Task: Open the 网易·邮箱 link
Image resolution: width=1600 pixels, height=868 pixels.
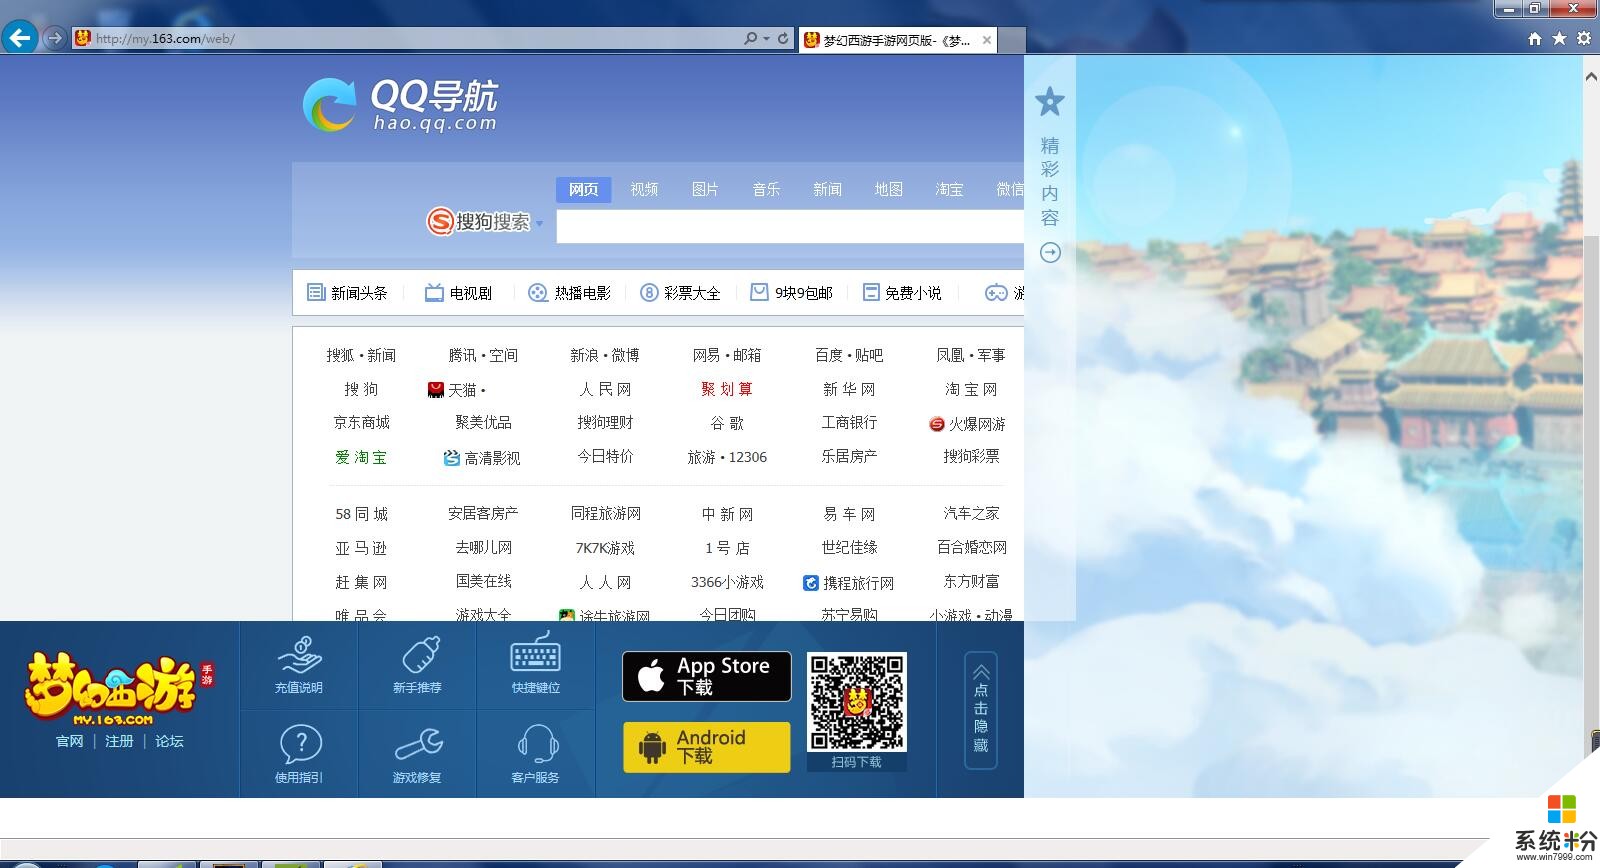Action: click(x=727, y=355)
